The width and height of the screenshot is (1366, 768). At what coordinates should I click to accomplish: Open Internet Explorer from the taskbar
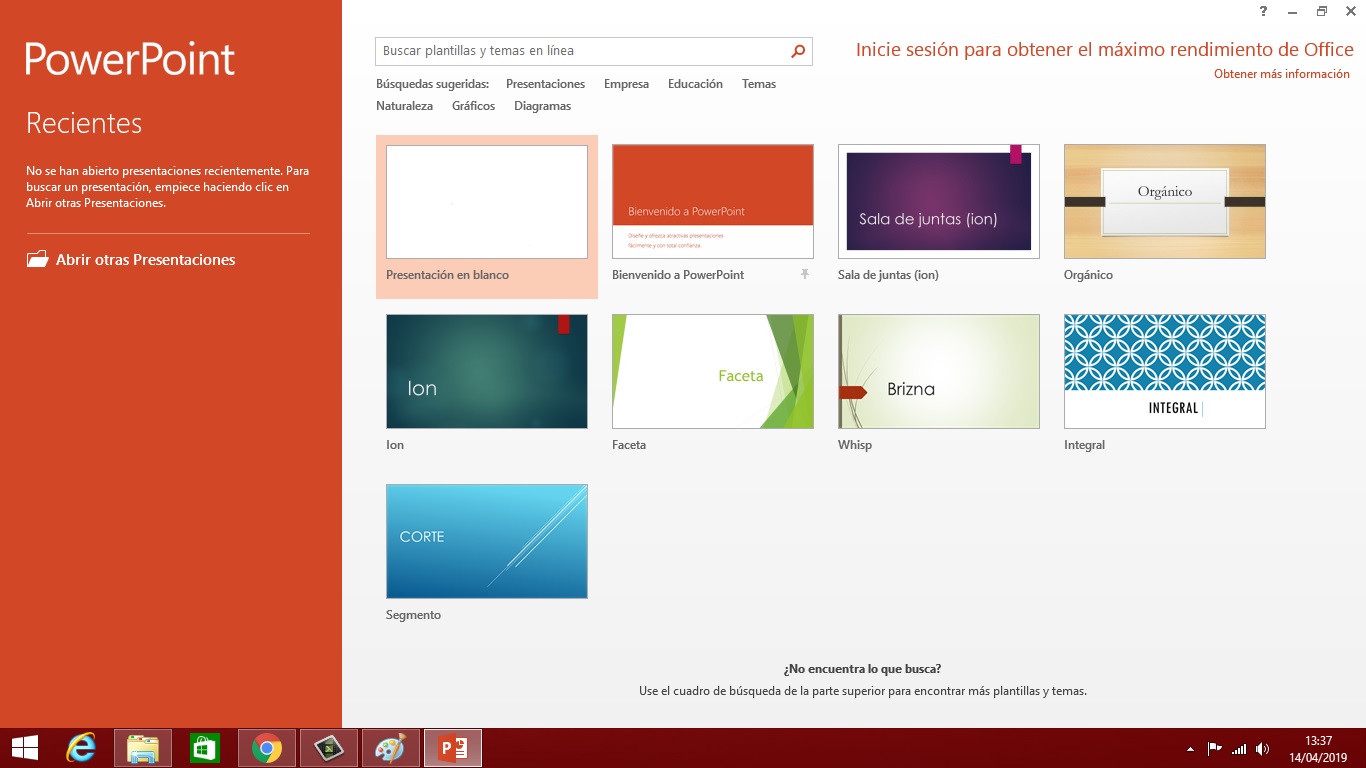[80, 747]
